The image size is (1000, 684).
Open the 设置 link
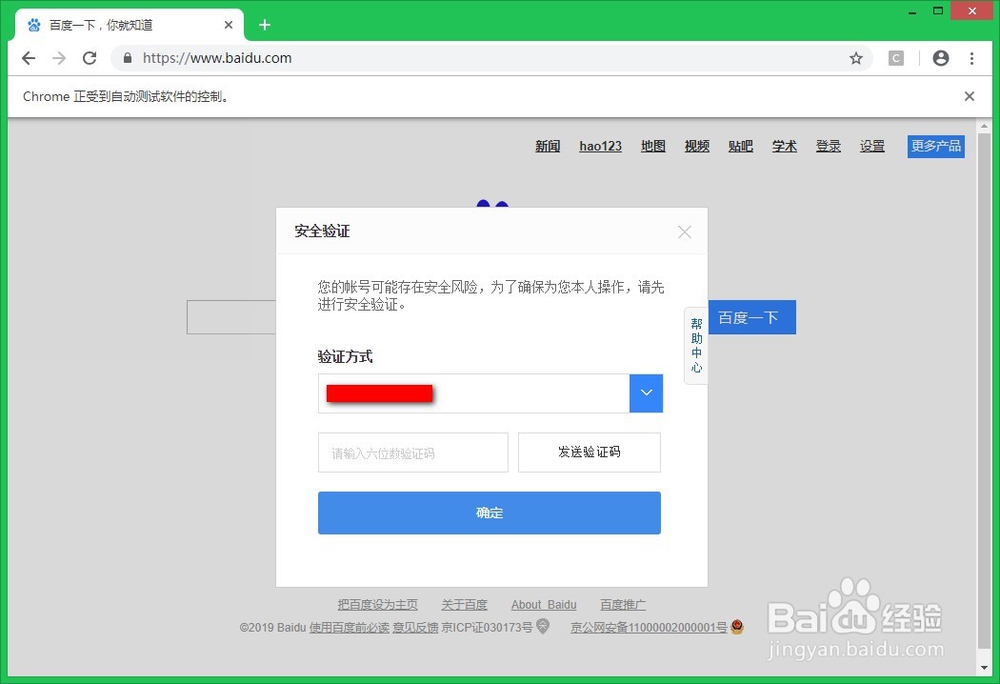(872, 146)
